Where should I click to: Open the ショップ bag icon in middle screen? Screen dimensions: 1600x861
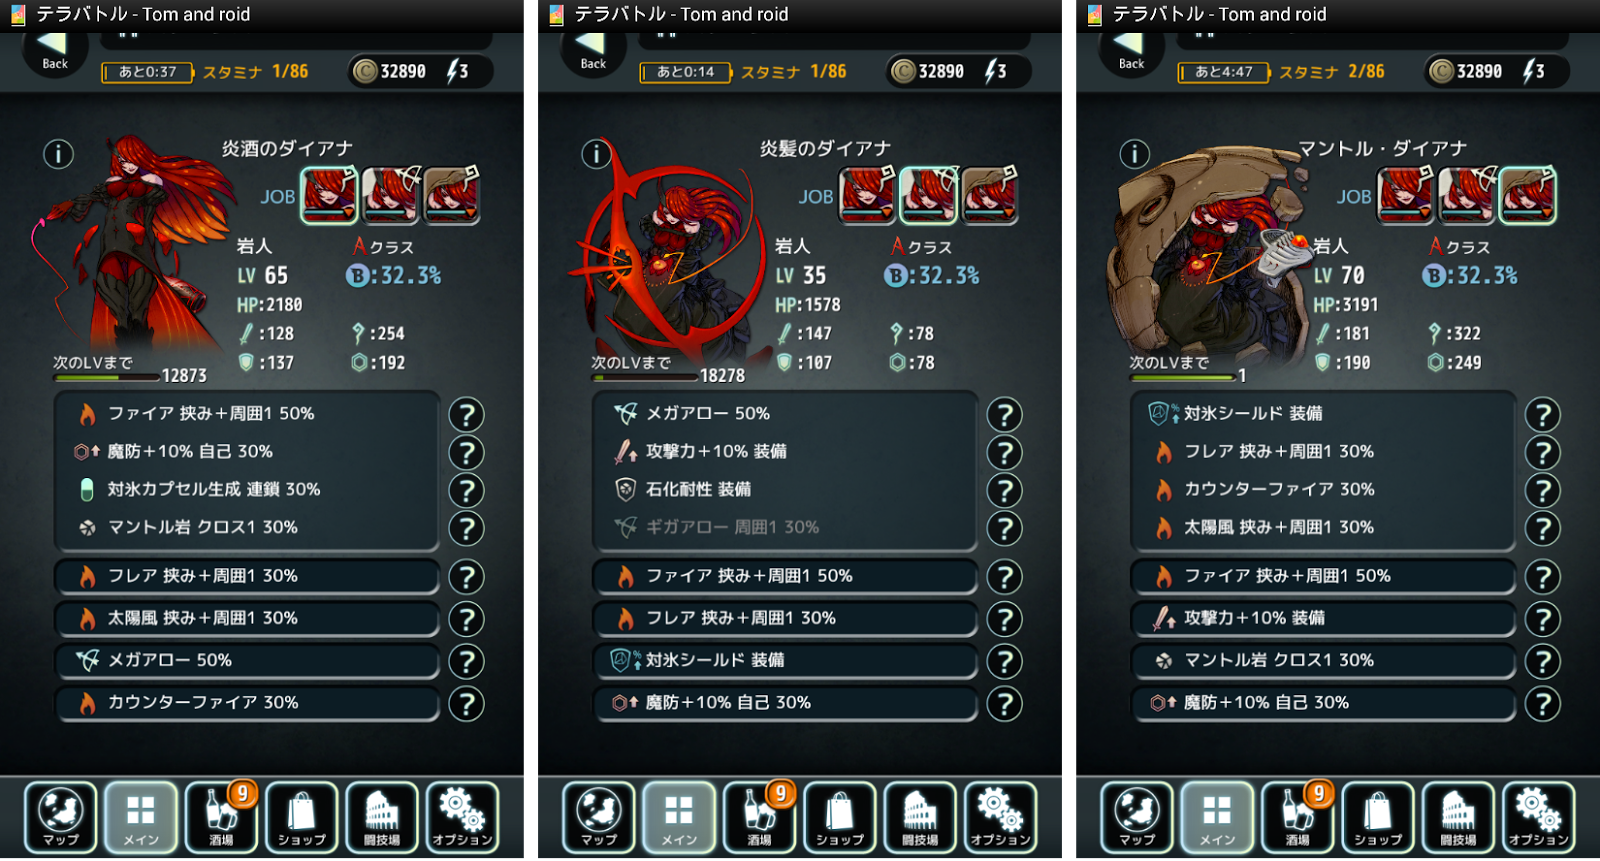tap(840, 817)
